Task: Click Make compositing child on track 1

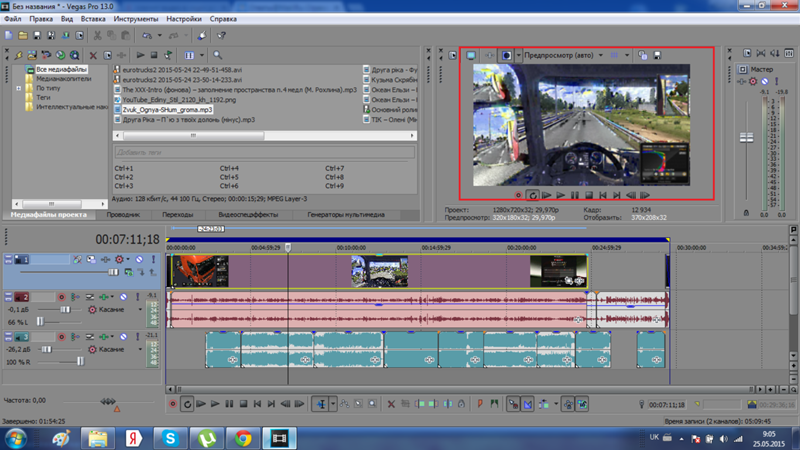Action: tap(141, 273)
